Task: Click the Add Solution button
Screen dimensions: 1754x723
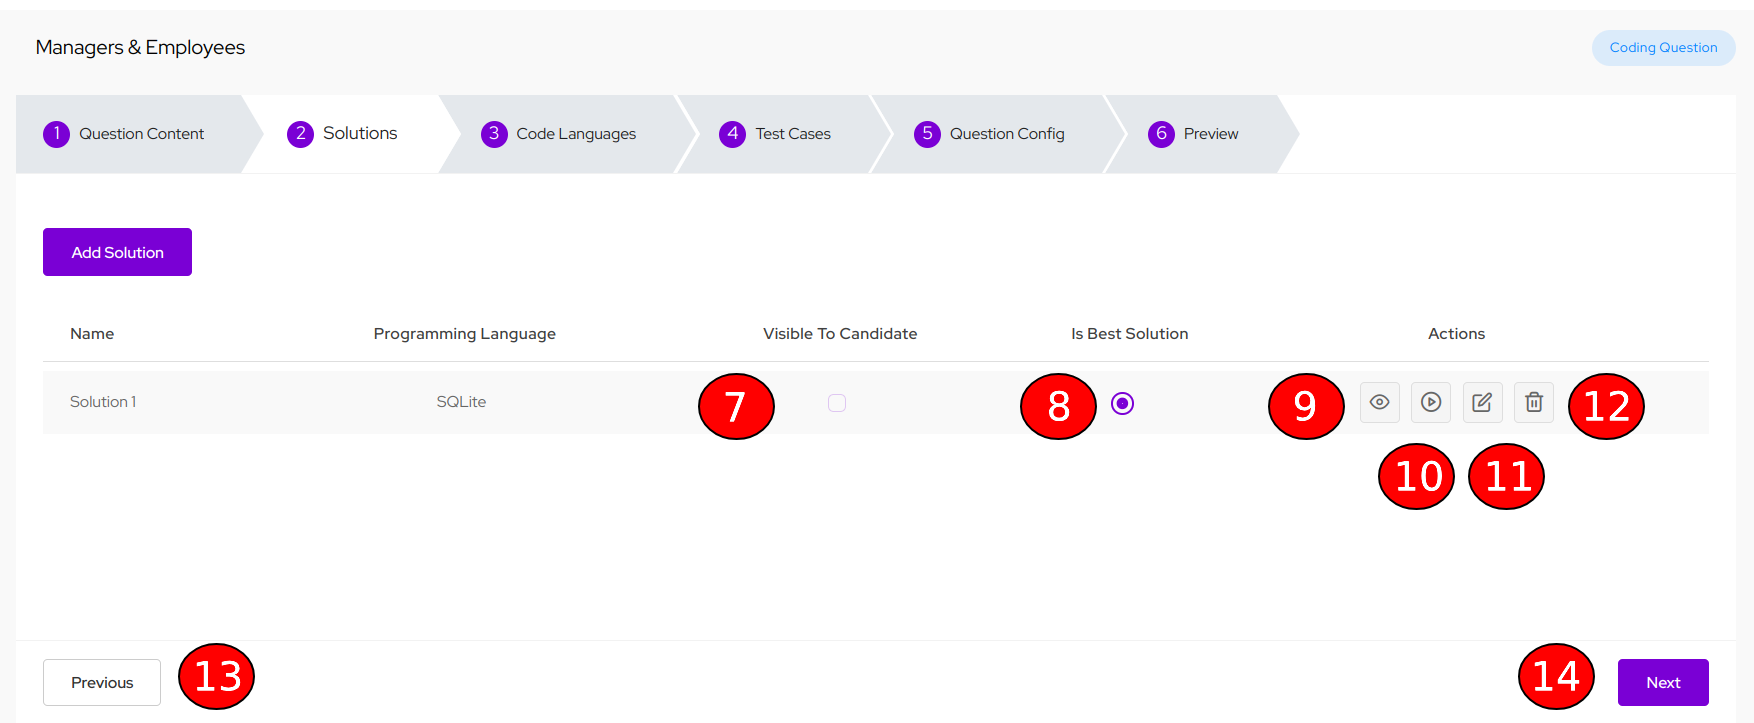Action: 117,252
